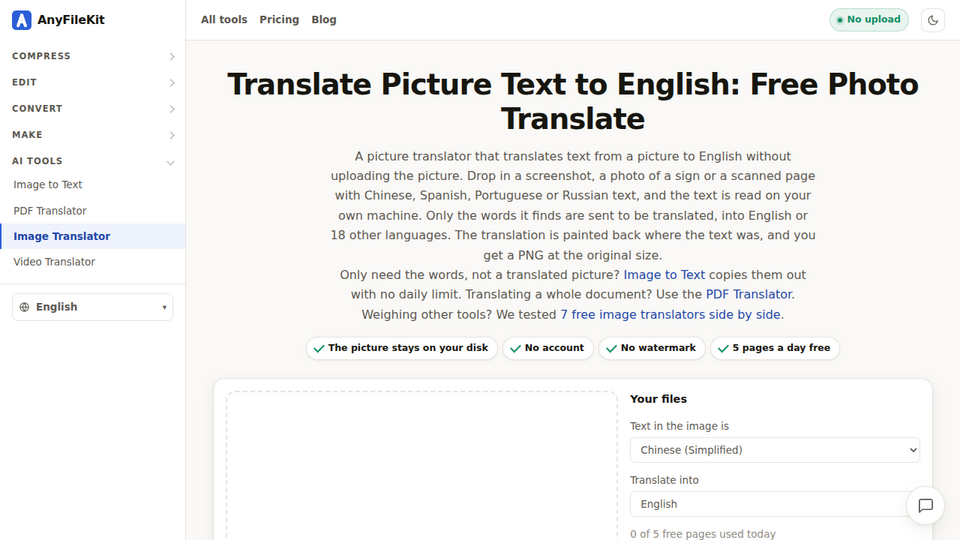Click the "Text in the image is" label
Viewport: 960px width, 540px height.
click(680, 426)
